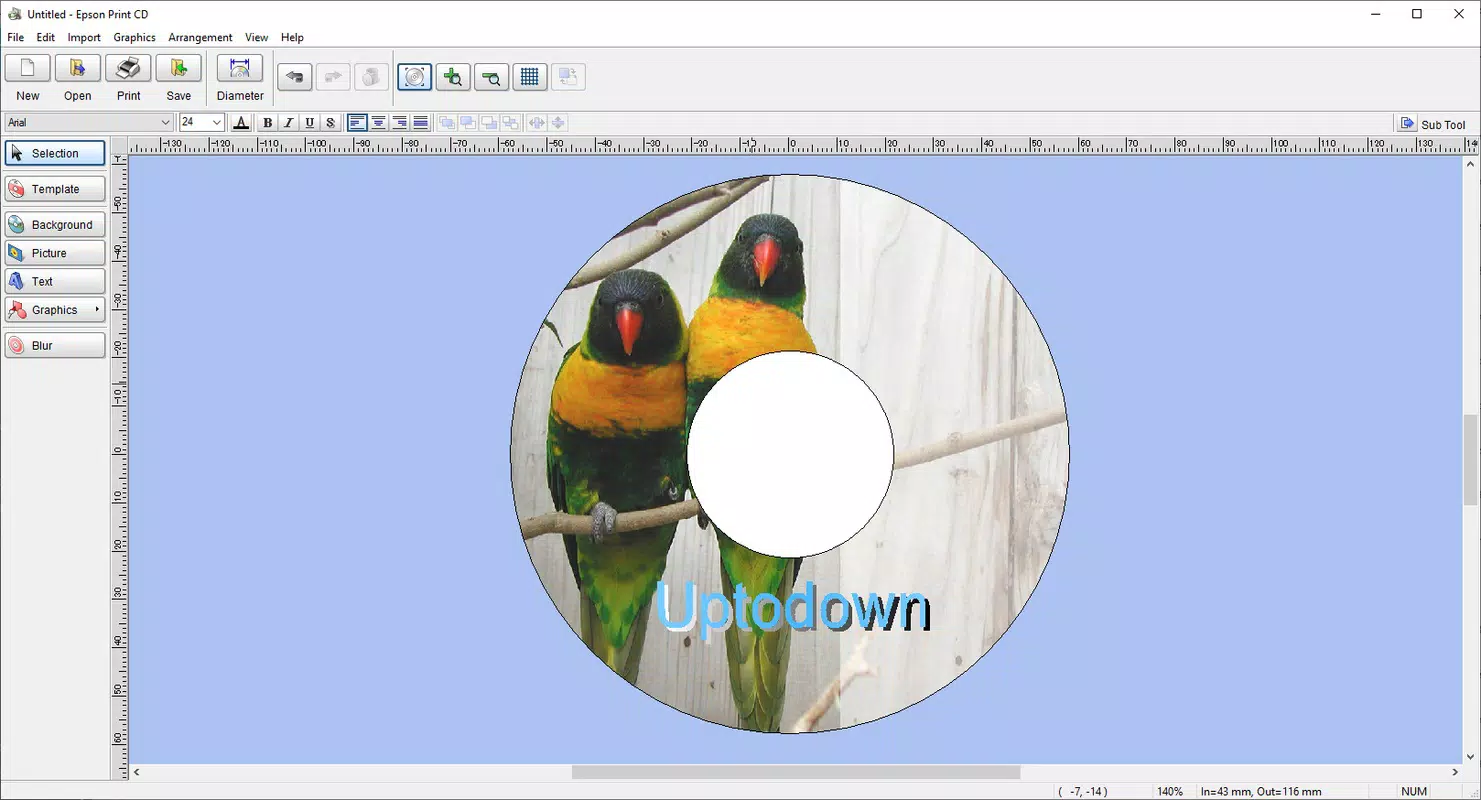Open the Help menu

coord(292,37)
